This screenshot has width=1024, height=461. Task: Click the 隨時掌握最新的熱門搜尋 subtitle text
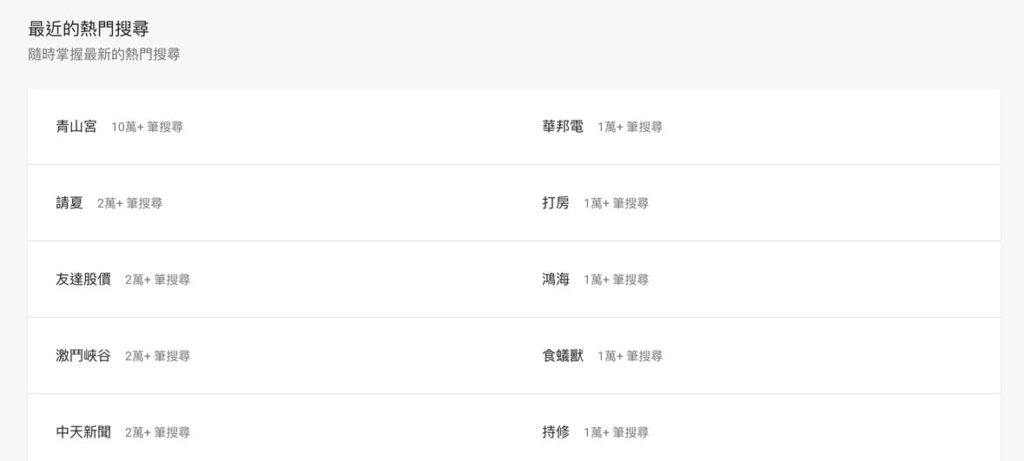click(x=104, y=55)
